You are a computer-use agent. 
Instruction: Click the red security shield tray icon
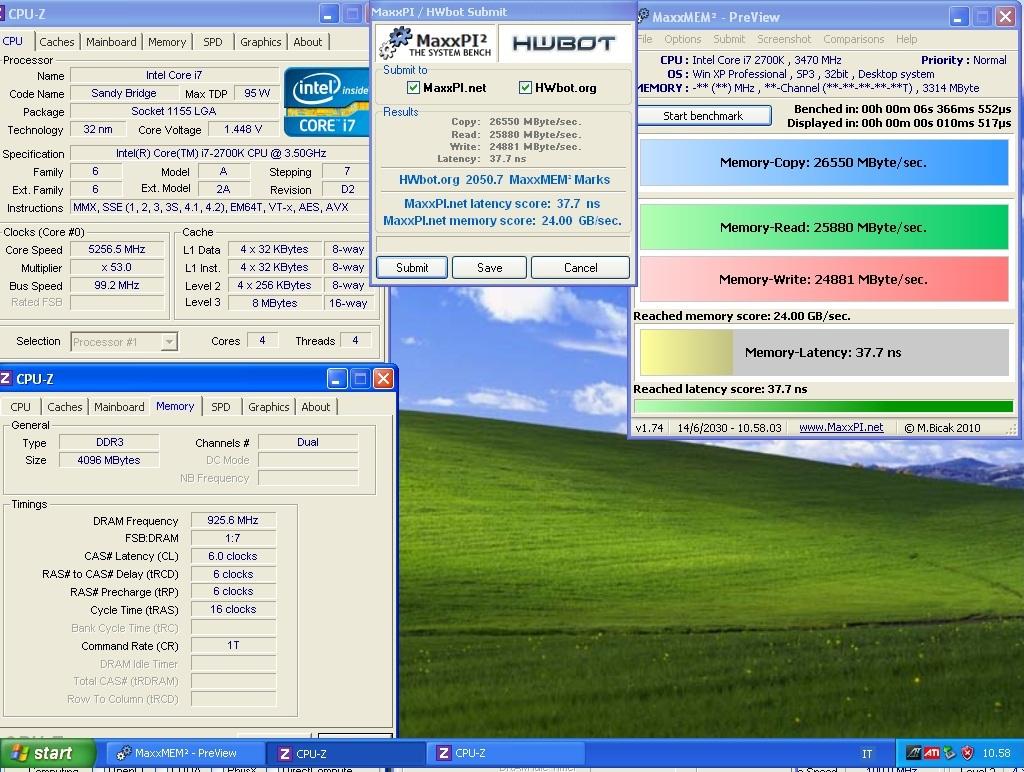pos(967,753)
